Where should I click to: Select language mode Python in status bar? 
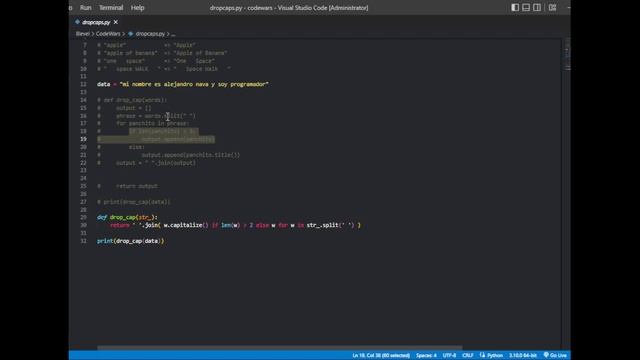[495, 356]
